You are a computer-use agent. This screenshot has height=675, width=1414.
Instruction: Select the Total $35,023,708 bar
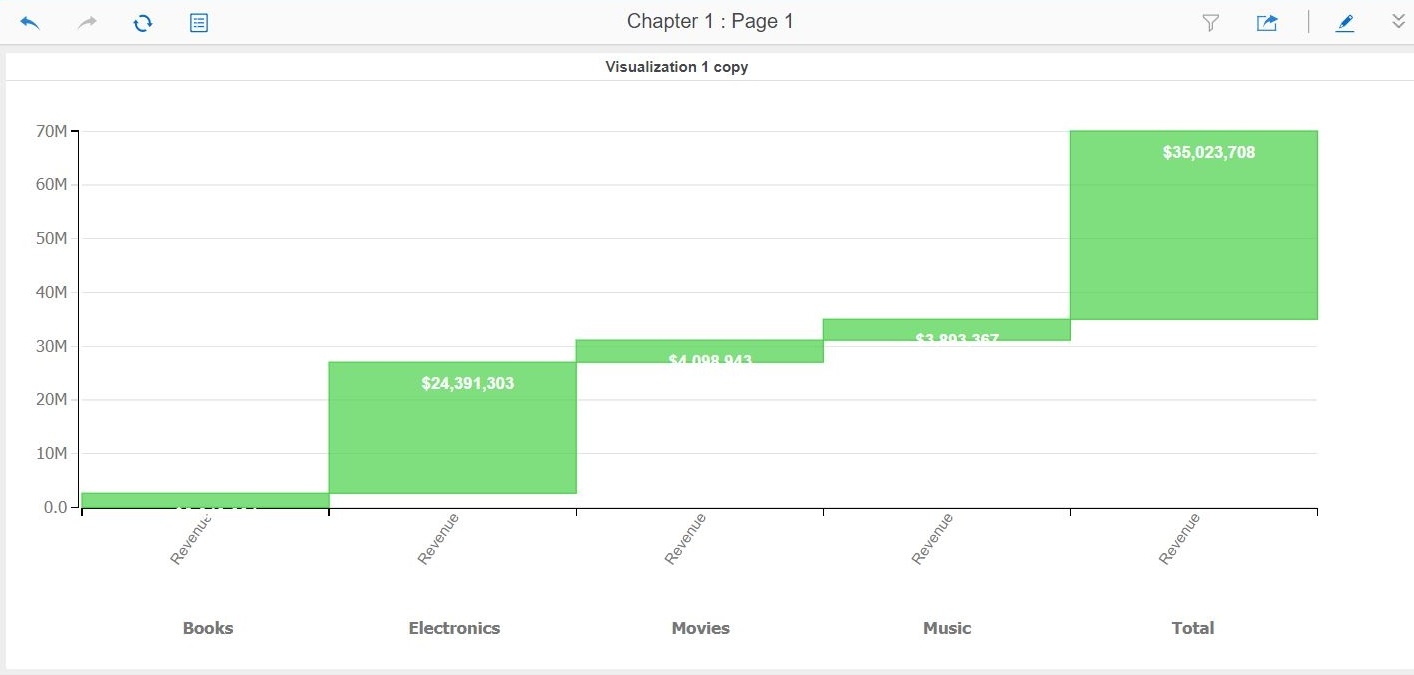pos(1194,225)
